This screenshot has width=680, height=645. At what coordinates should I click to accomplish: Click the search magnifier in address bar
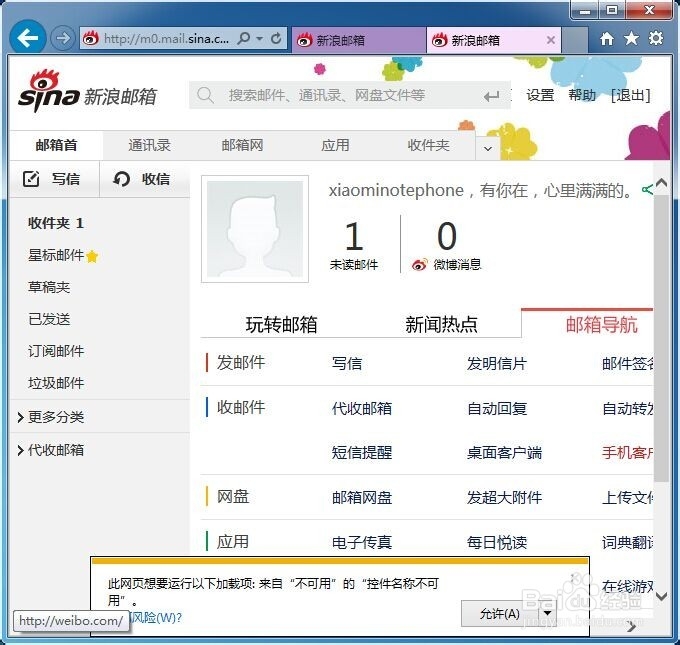pos(244,39)
